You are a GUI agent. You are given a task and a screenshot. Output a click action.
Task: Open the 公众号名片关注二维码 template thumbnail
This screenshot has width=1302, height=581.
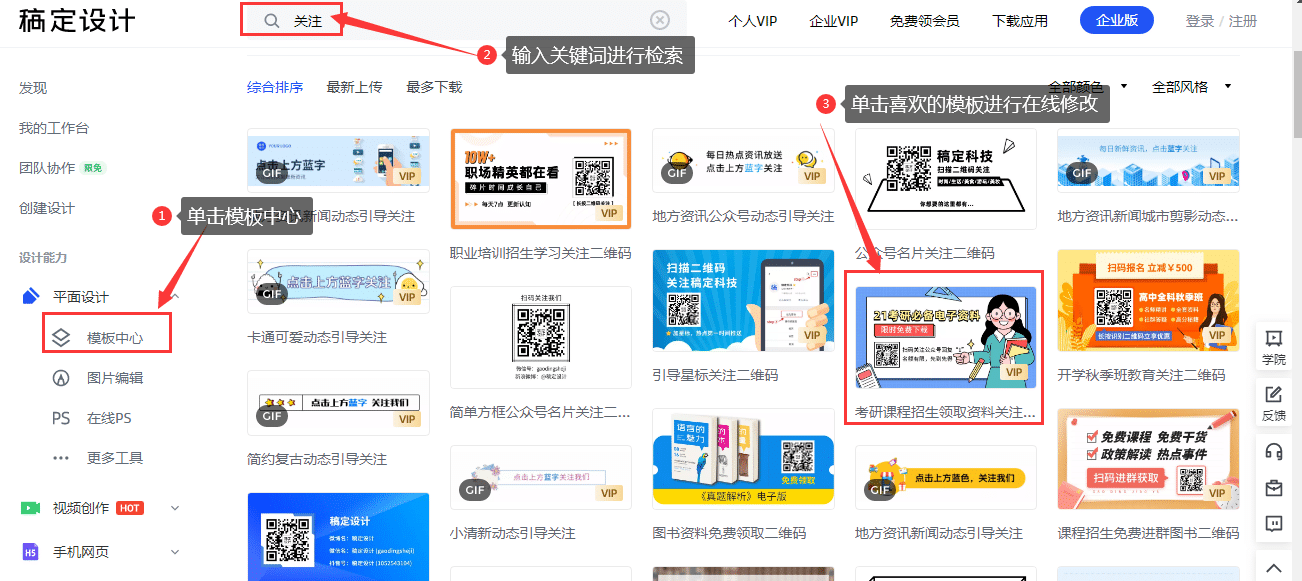point(946,178)
